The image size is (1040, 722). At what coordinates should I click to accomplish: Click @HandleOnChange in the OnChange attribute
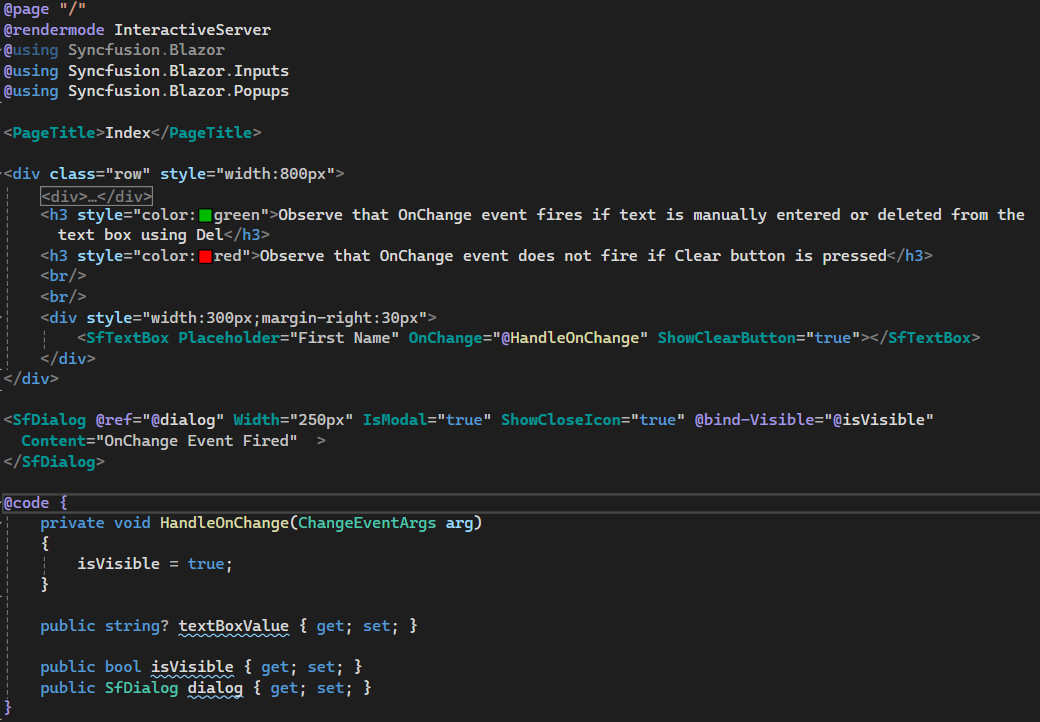pyautogui.click(x=569, y=338)
